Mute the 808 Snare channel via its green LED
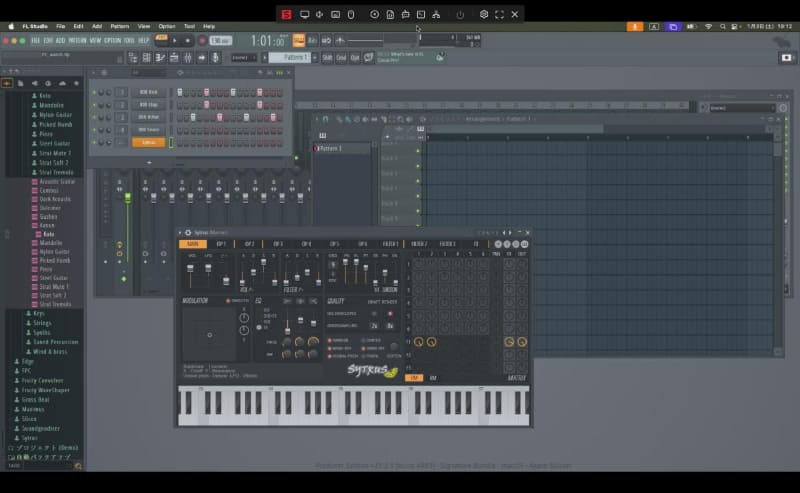Image resolution: width=800 pixels, height=493 pixels. [94, 130]
